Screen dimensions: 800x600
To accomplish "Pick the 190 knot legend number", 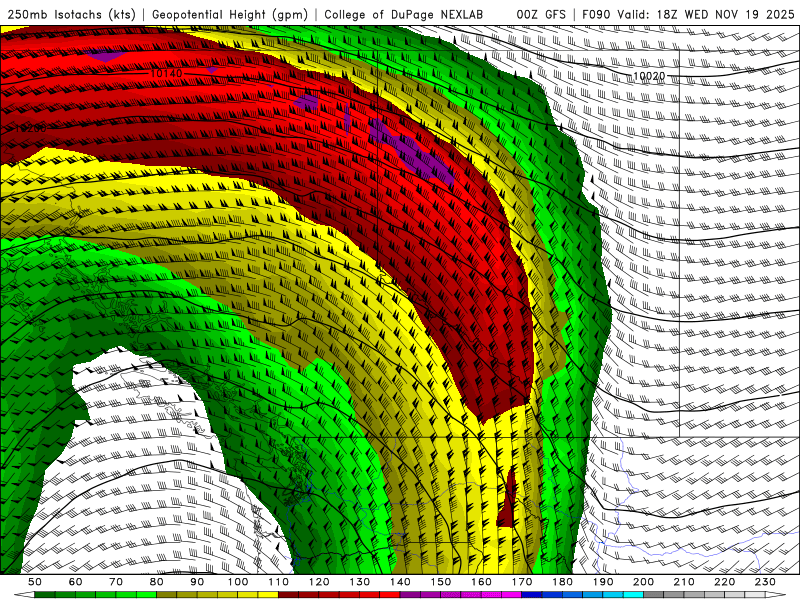I will coord(603,582).
